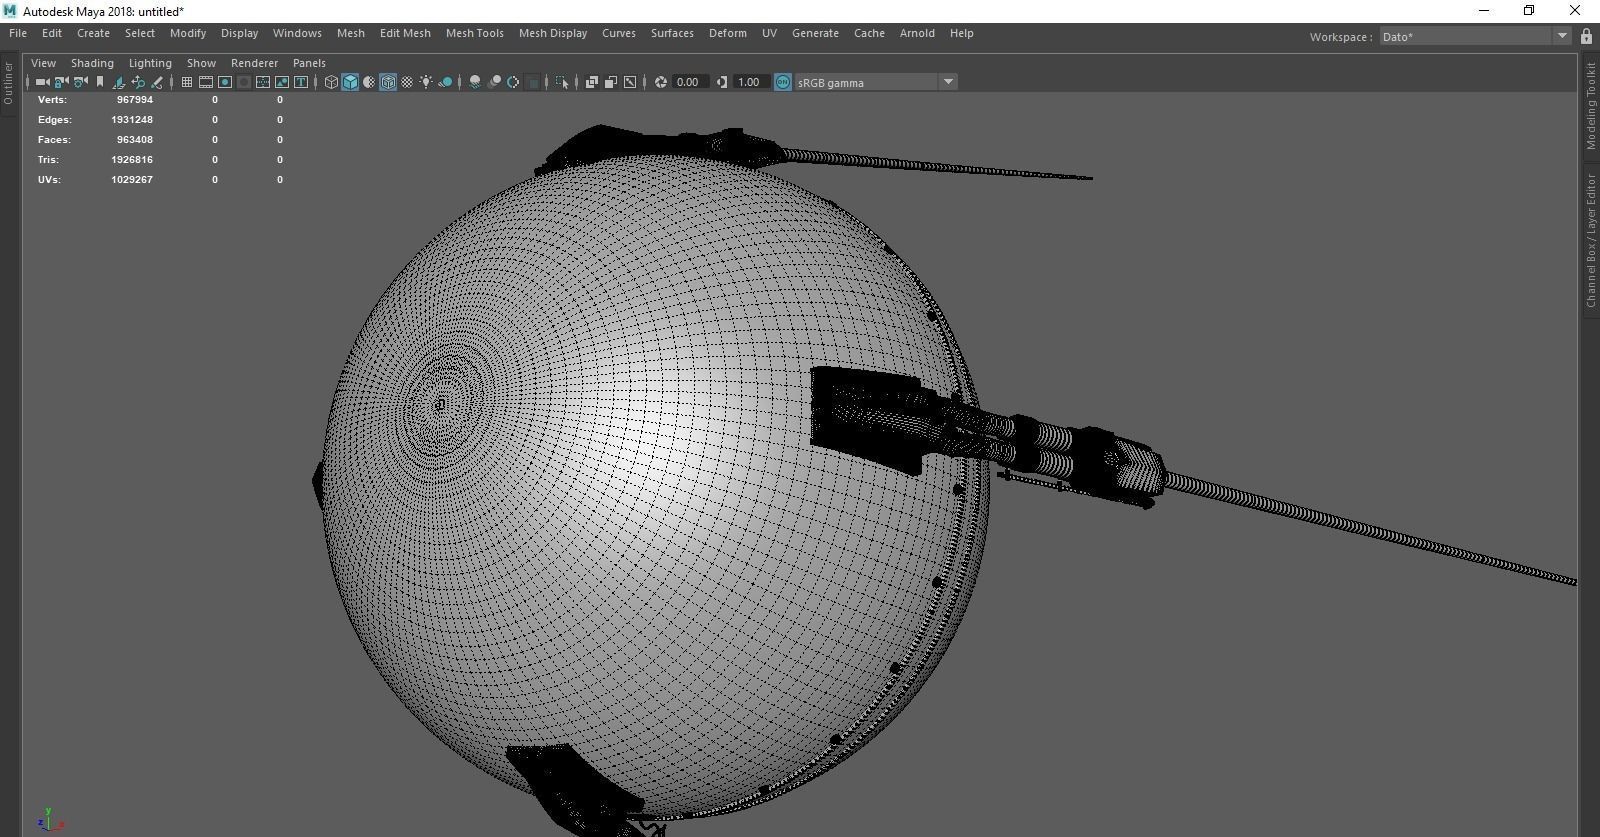Open the Generate menu
The width and height of the screenshot is (1600, 837).
pyautogui.click(x=815, y=33)
